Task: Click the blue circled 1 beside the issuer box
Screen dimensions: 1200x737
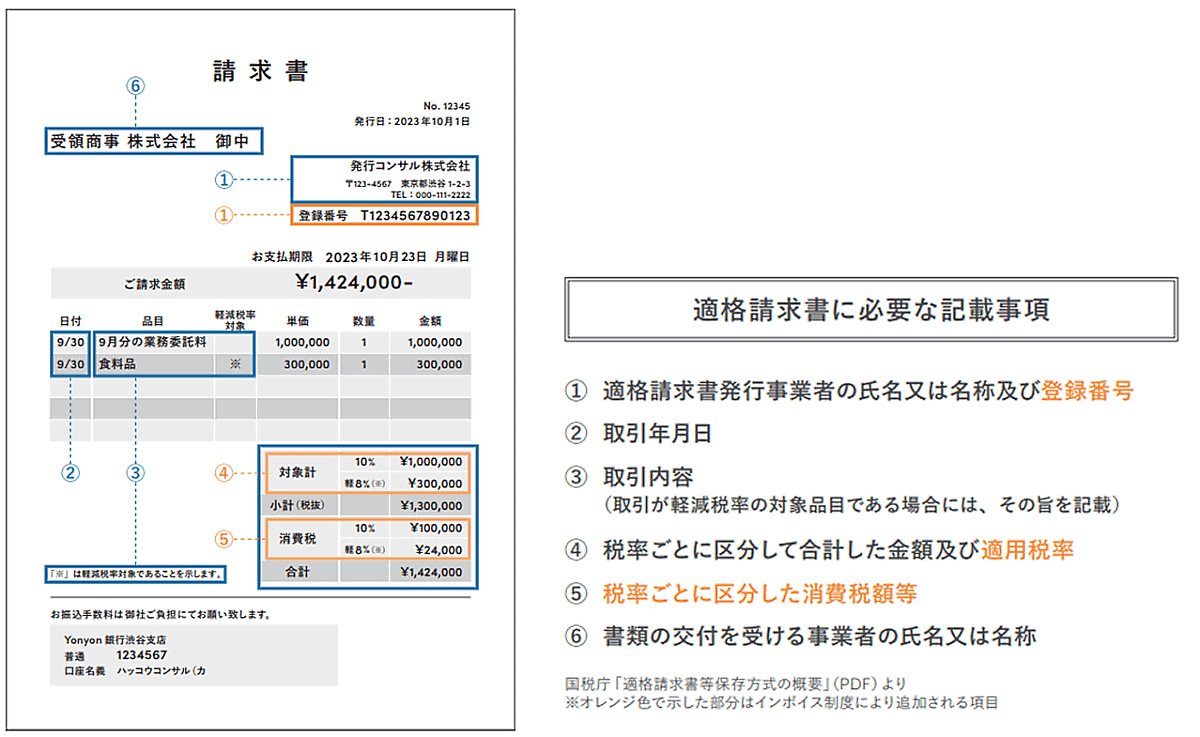Action: pyautogui.click(x=224, y=179)
